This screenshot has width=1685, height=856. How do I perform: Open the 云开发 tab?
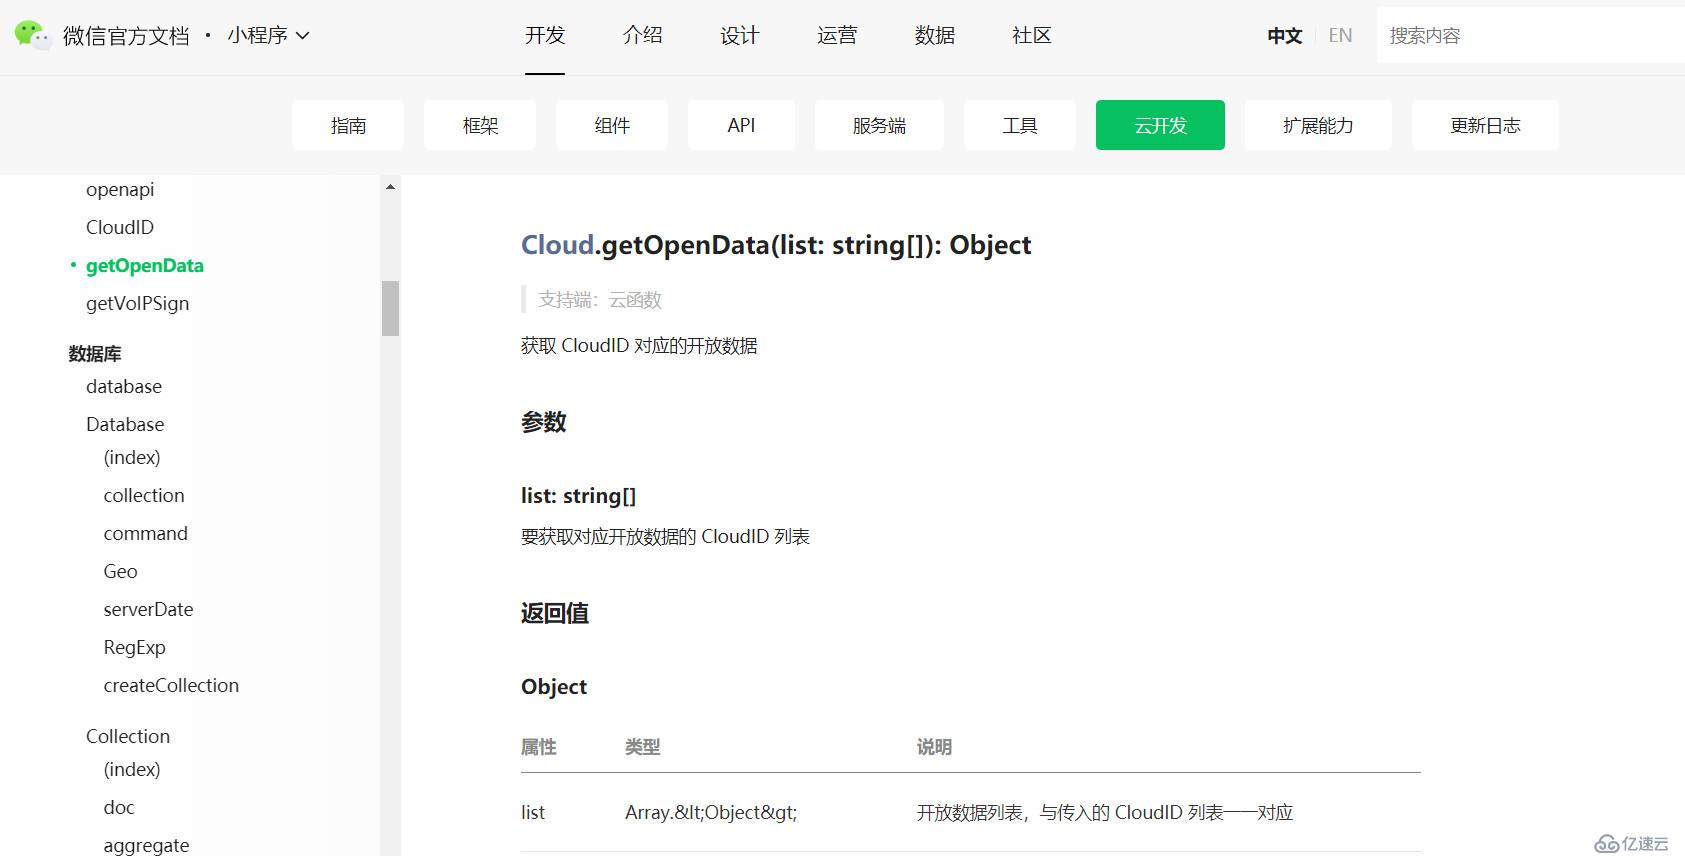click(1160, 125)
